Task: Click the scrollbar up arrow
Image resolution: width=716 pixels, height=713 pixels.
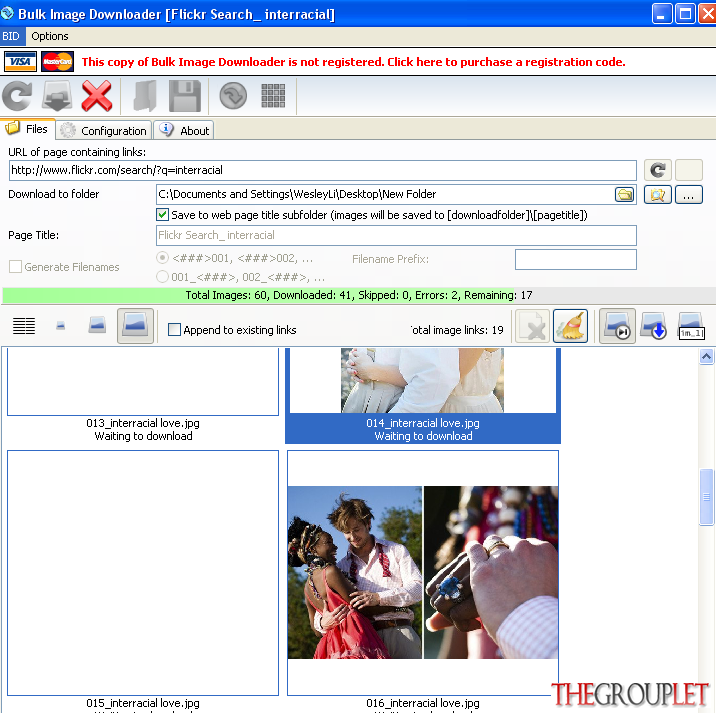Action: pyautogui.click(x=706, y=356)
